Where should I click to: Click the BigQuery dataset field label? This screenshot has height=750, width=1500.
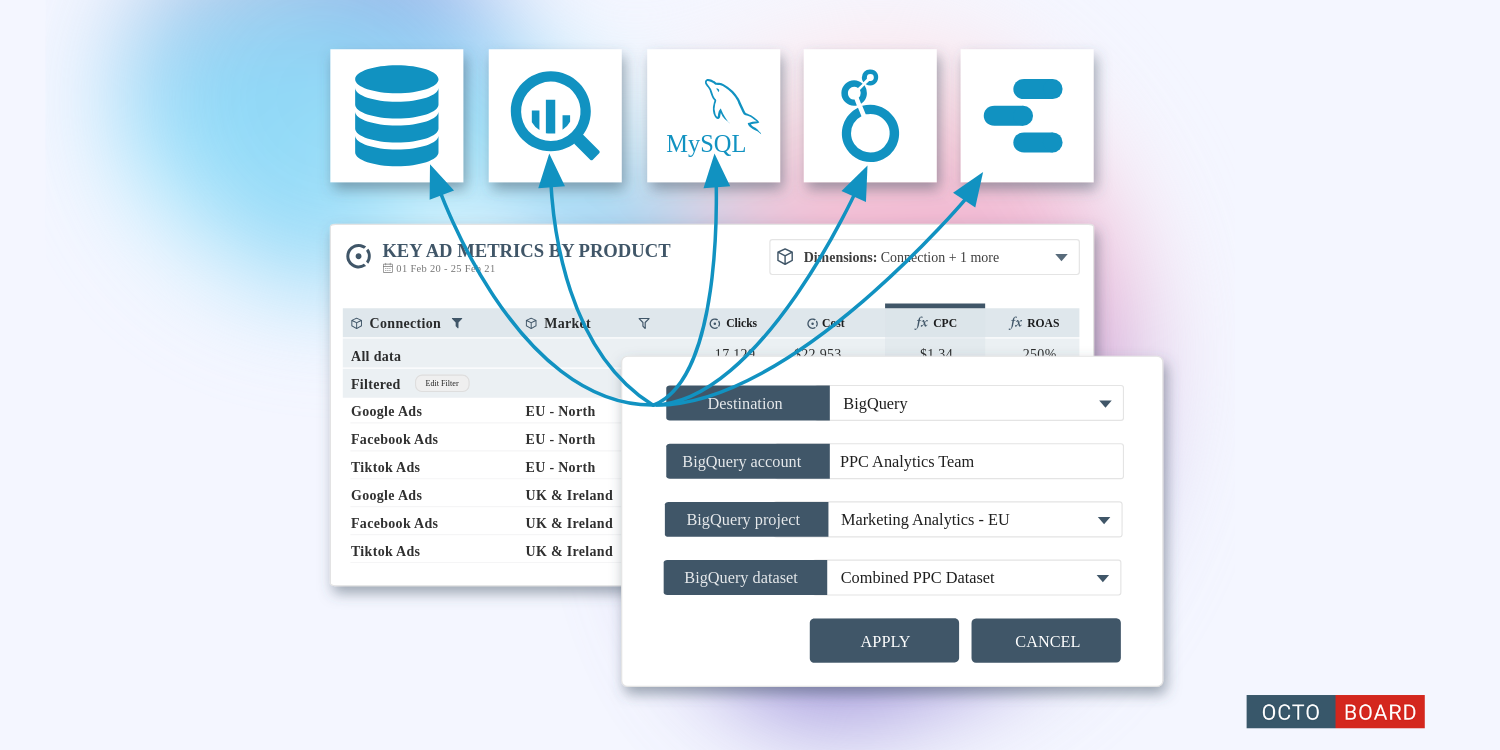pos(746,578)
